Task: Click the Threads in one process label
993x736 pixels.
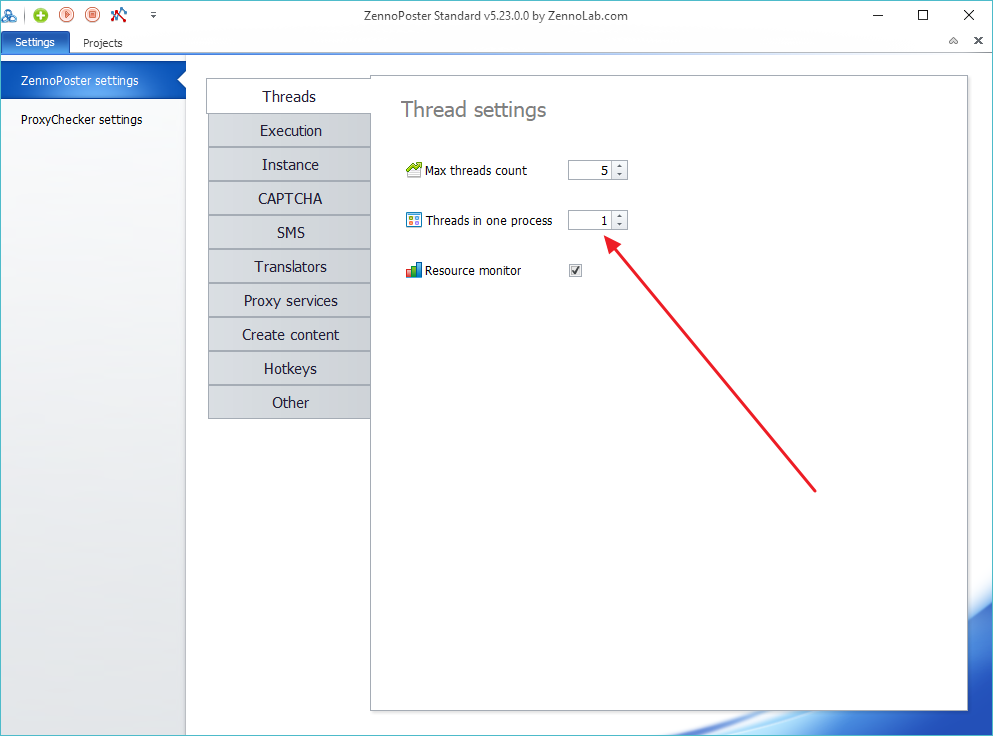Action: [x=489, y=220]
